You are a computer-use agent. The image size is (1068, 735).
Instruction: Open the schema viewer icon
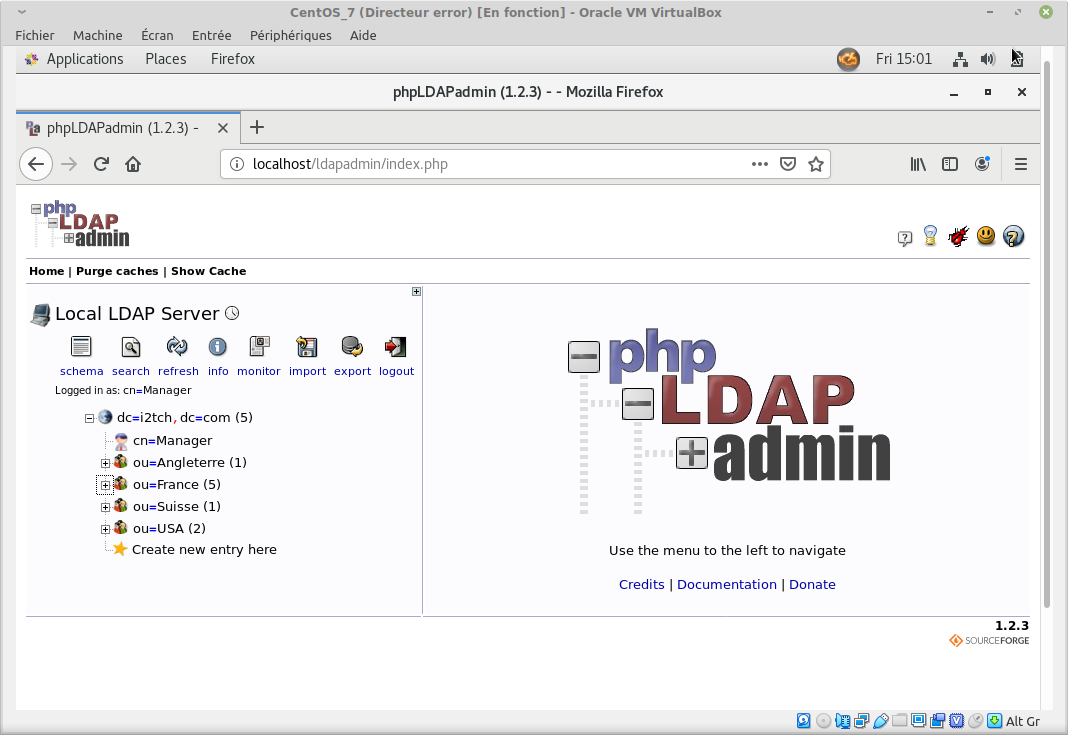(x=81, y=348)
